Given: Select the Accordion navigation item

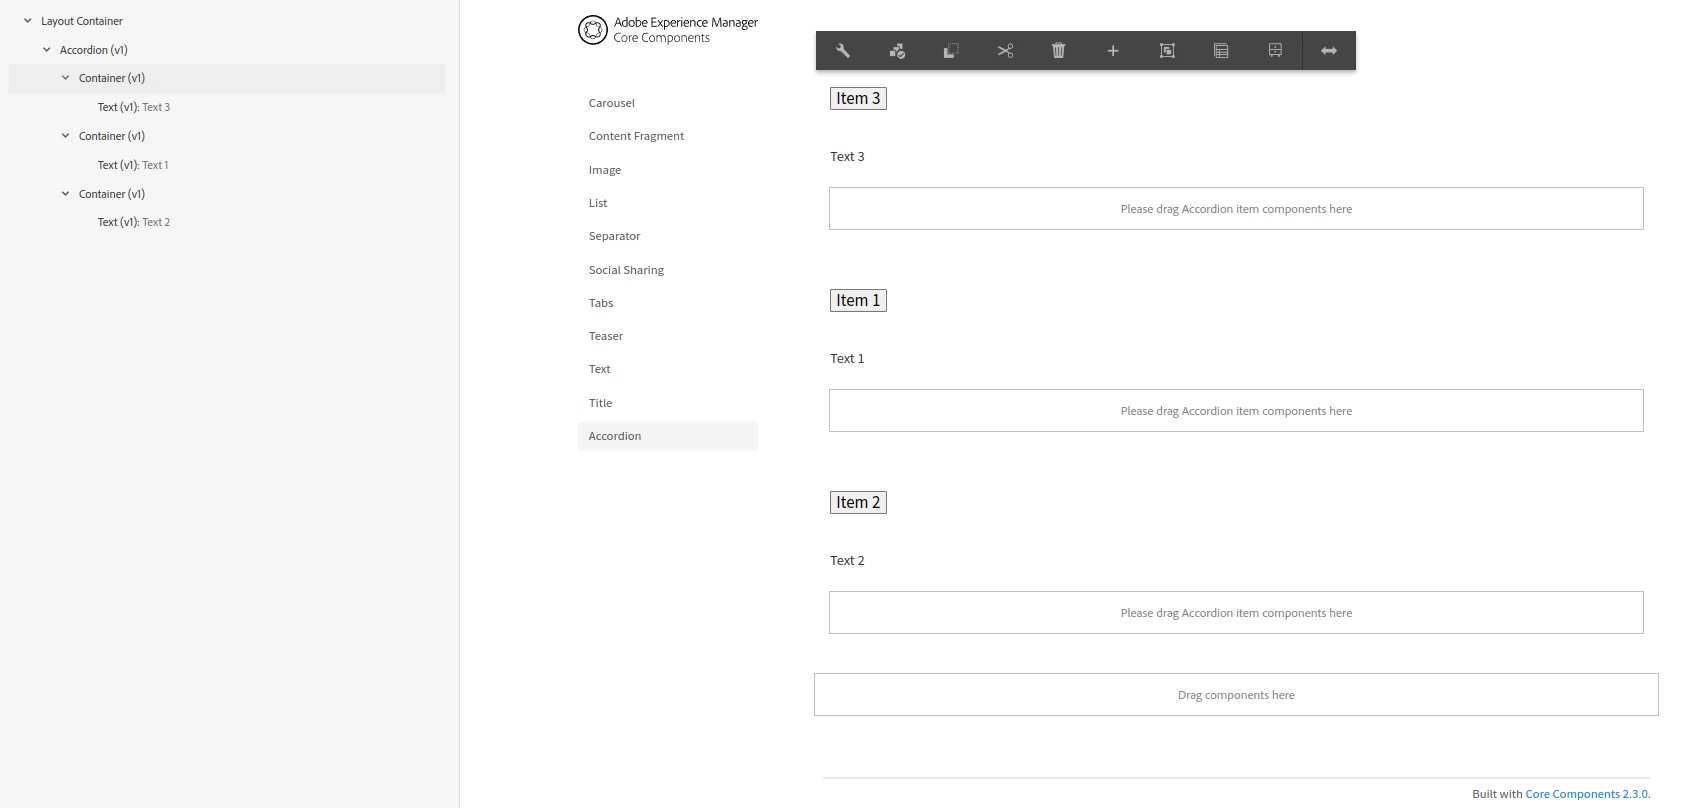Looking at the screenshot, I should pos(668,436).
